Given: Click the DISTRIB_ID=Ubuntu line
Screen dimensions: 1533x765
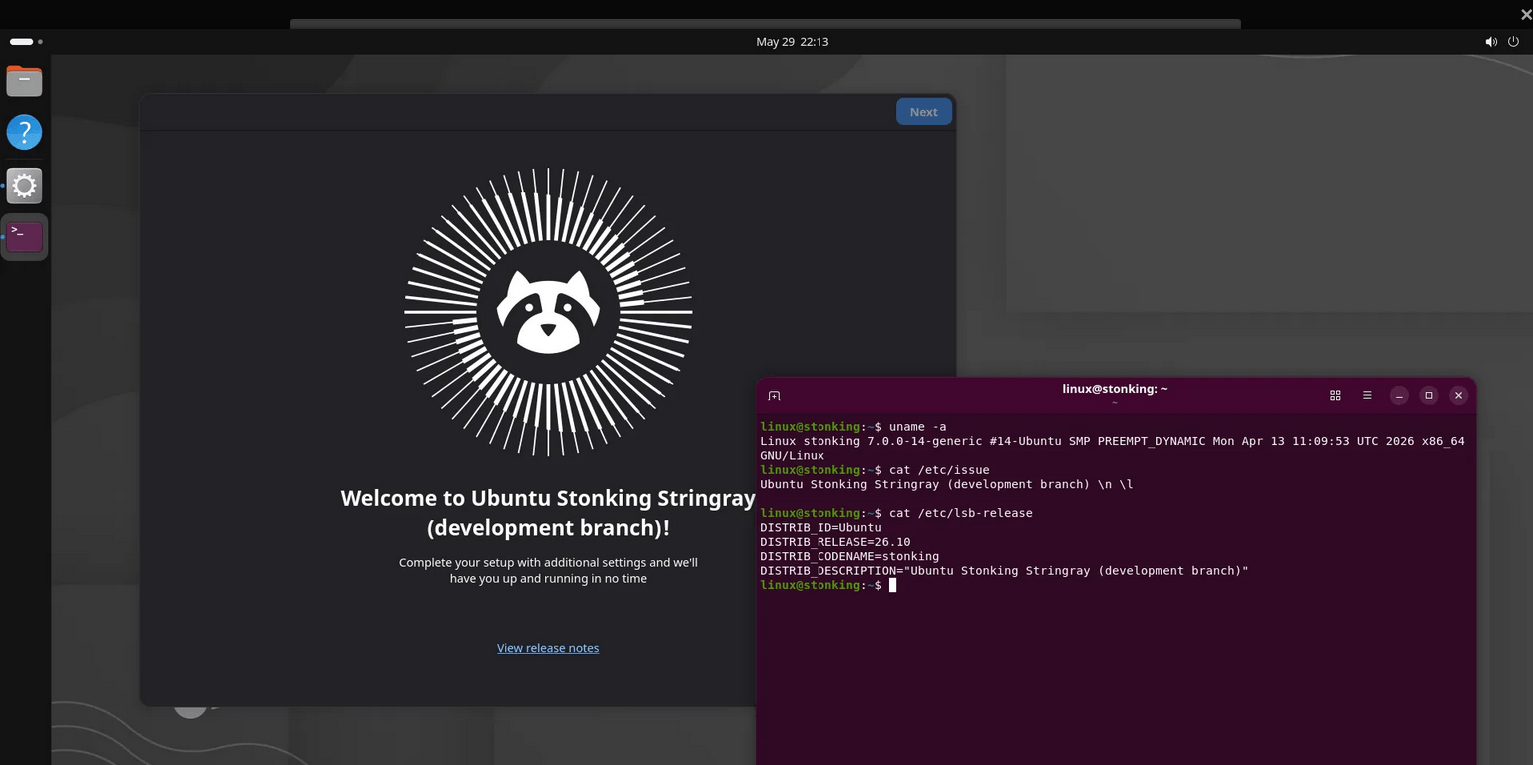Looking at the screenshot, I should (x=820, y=527).
